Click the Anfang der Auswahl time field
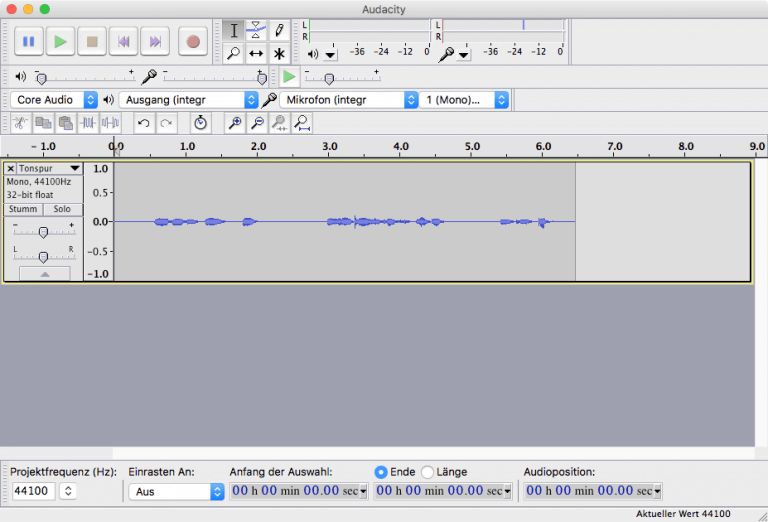Viewport: 768px width, 522px height. (299, 491)
